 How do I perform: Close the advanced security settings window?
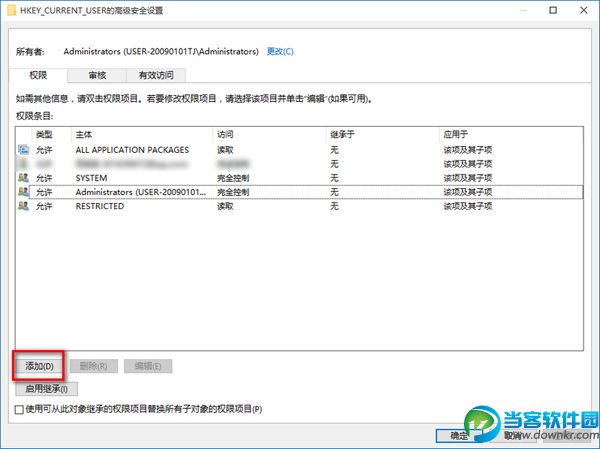(584, 10)
